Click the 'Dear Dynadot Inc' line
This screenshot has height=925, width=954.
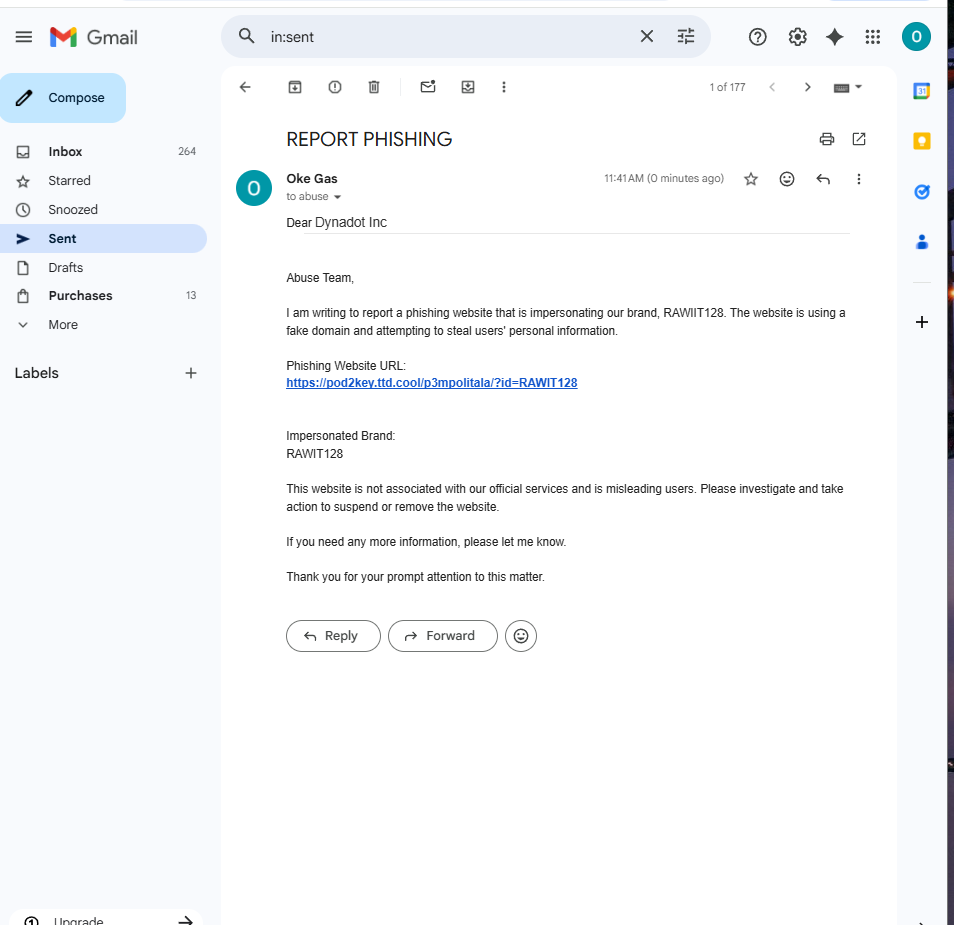[x=336, y=223]
